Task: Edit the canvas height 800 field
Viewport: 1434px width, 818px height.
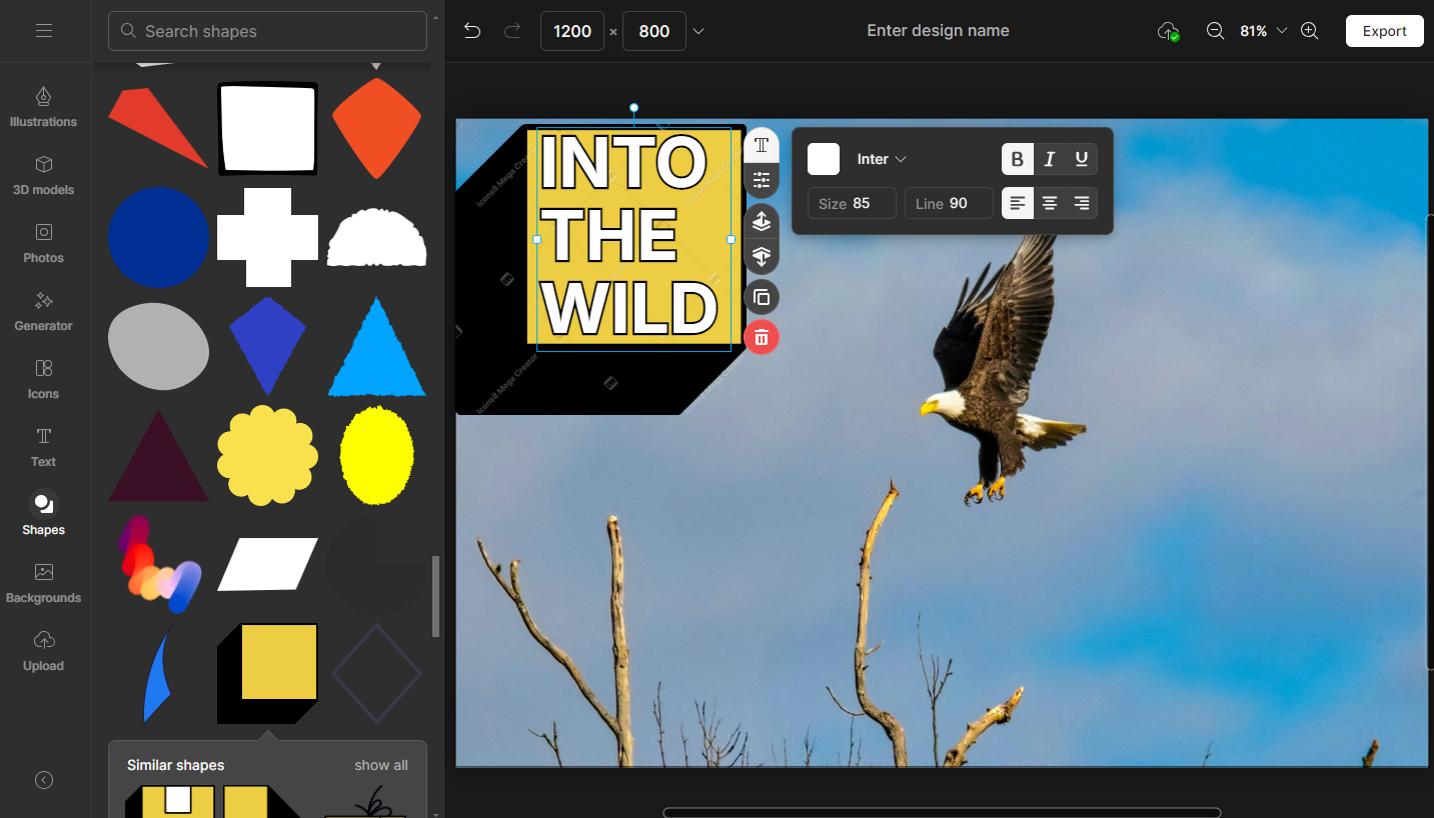Action: click(x=654, y=31)
